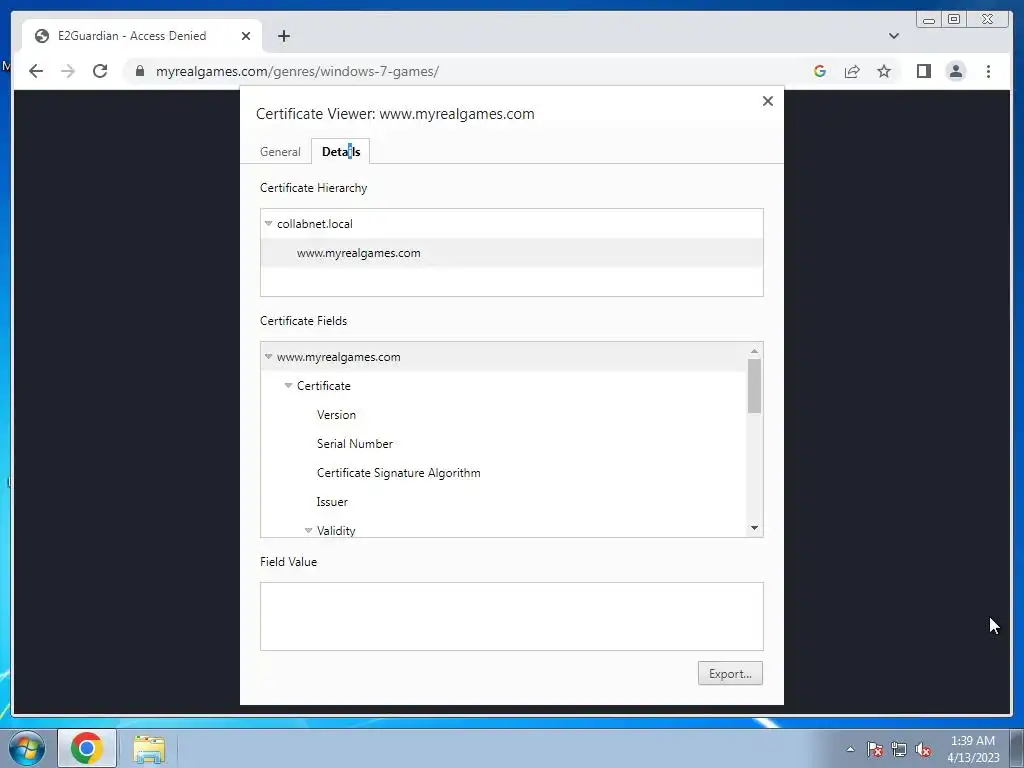Screen dimensions: 1024x768
Task: Click the muted volume tray icon
Action: click(923, 749)
